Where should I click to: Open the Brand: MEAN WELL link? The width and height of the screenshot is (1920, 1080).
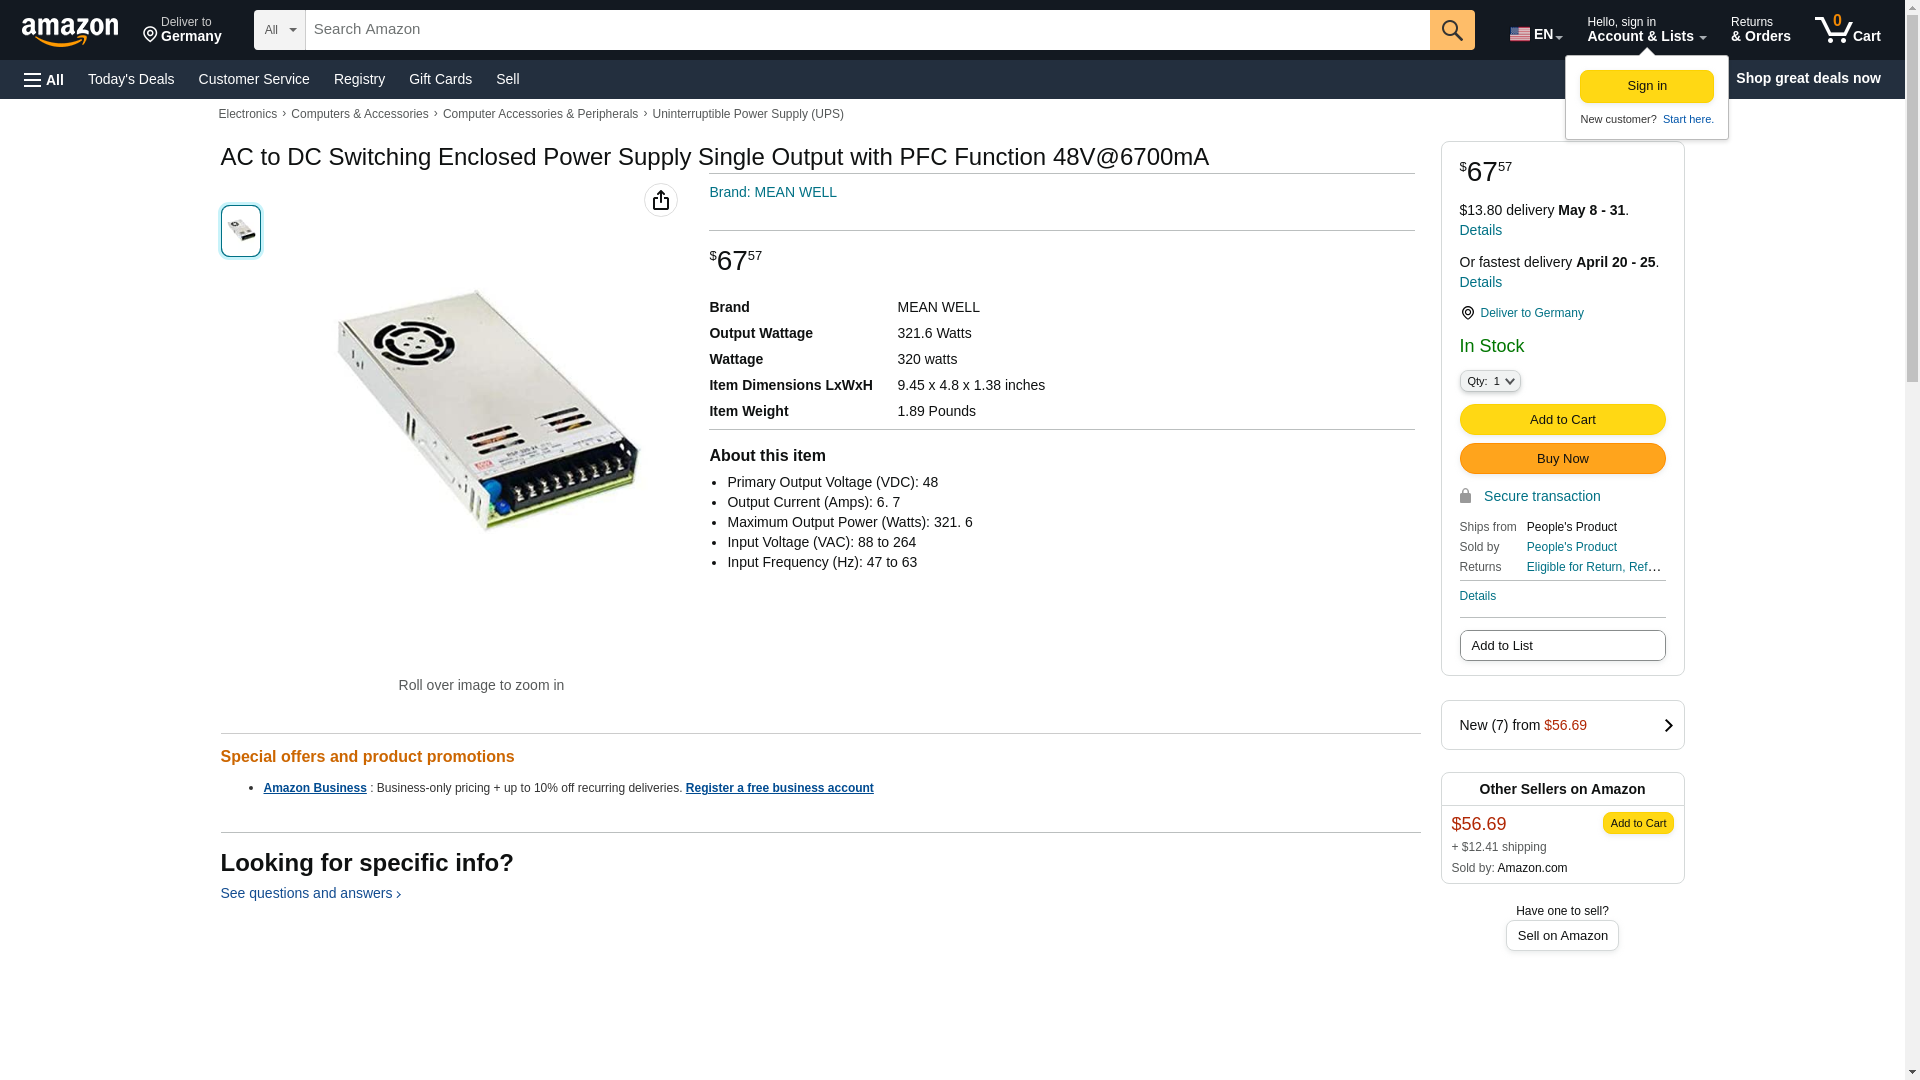point(773,192)
